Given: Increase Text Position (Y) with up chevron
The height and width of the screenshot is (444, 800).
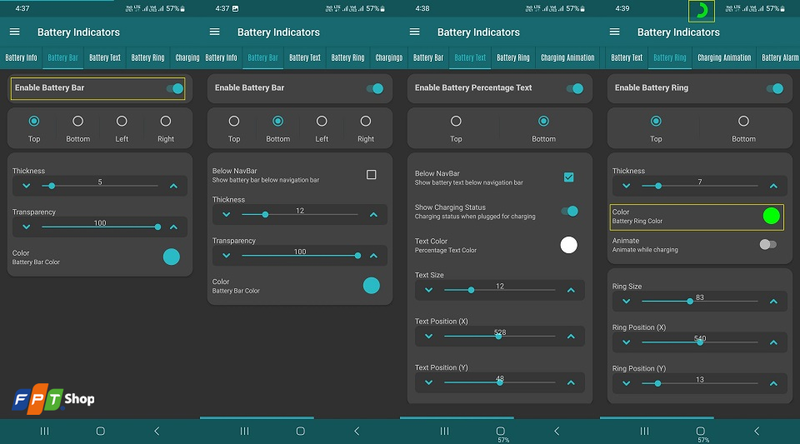Looking at the screenshot, I should tap(571, 382).
